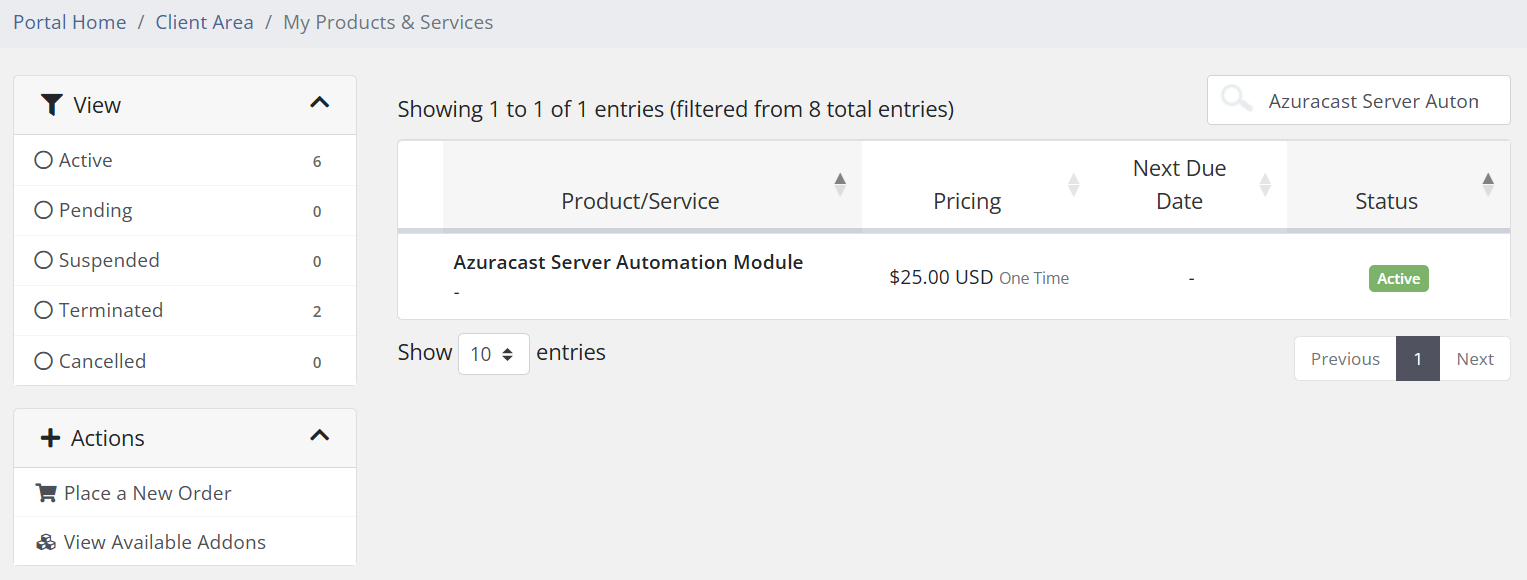
Task: Select the Suspended filter radio button
Action: coord(43,260)
